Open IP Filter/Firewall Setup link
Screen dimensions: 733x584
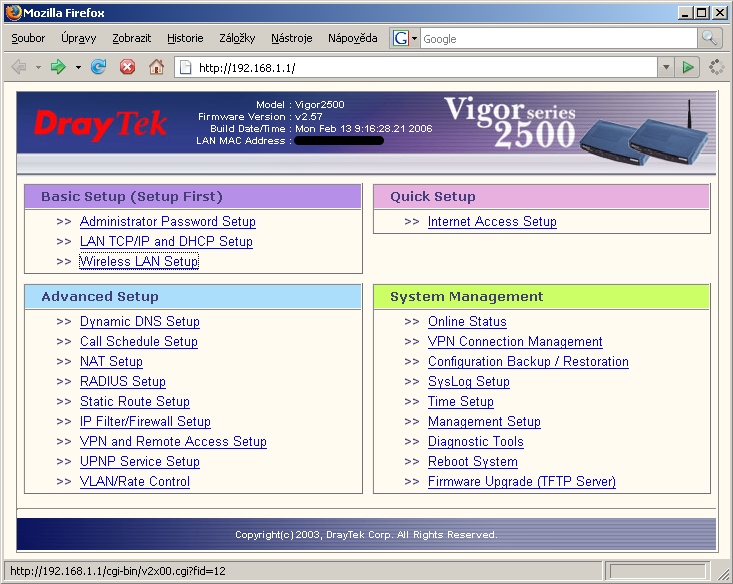point(145,422)
